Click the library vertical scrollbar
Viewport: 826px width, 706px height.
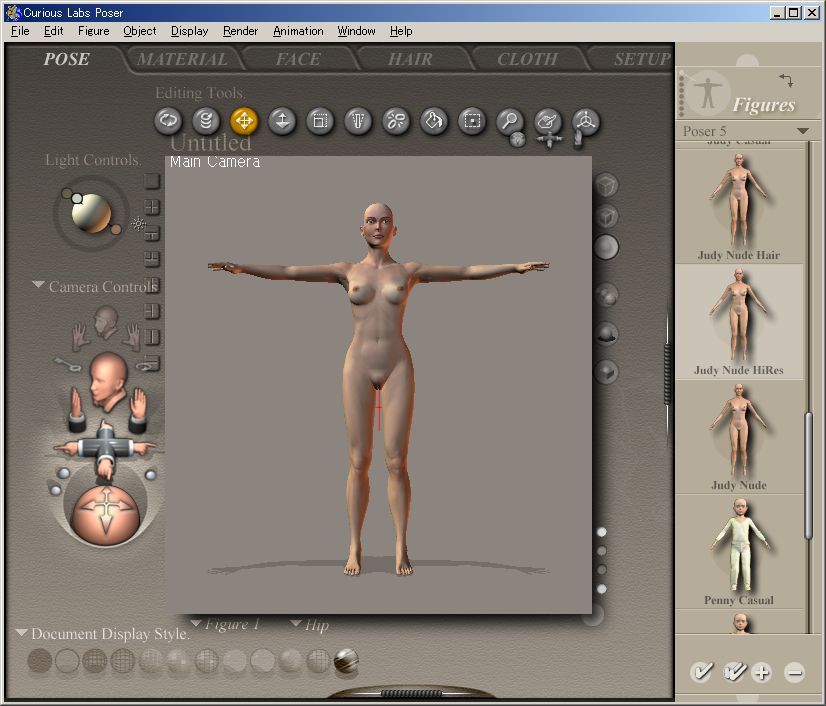point(809,476)
